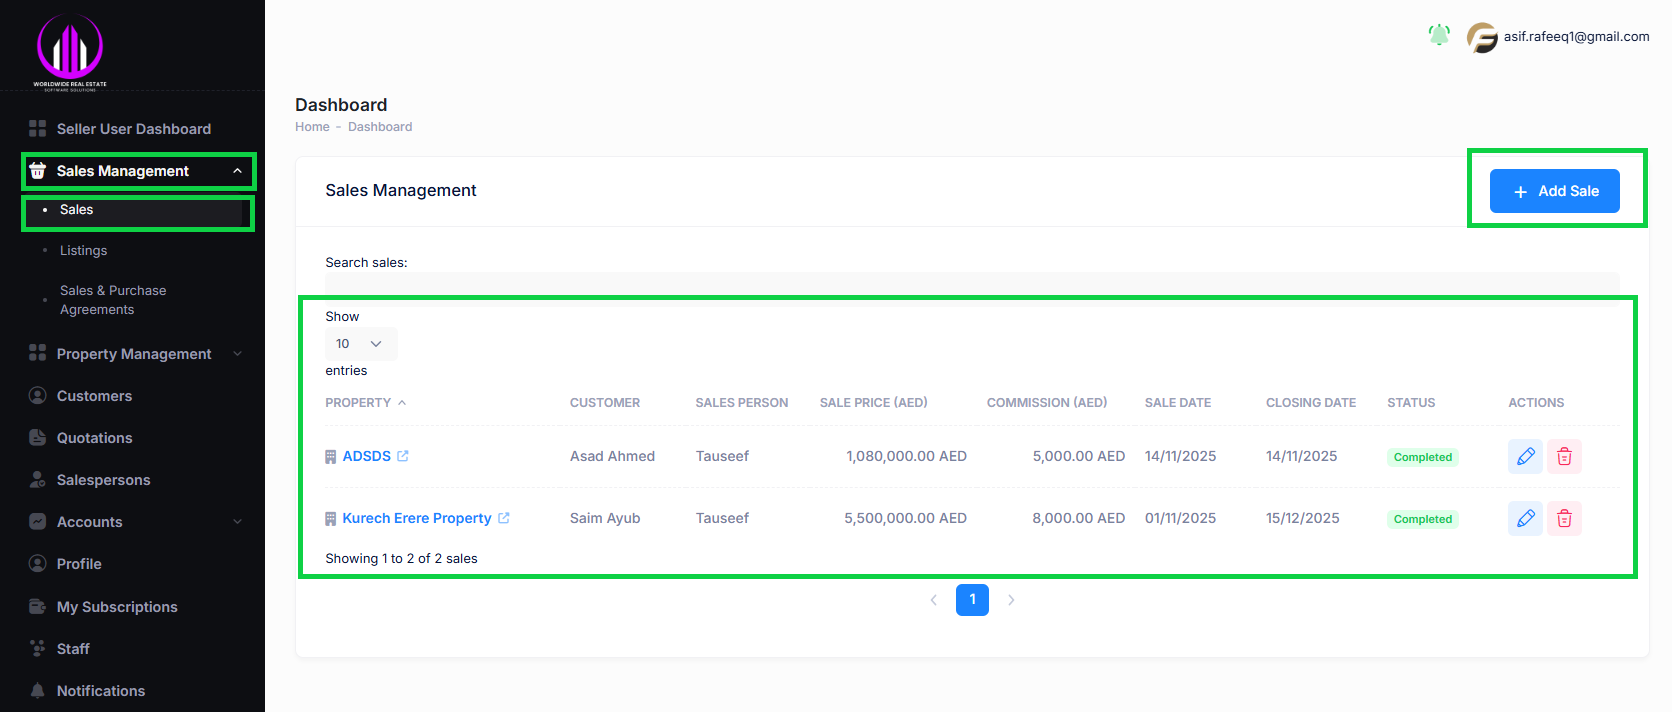1672x712 pixels.
Task: Click the Search sales input field
Action: point(971,283)
